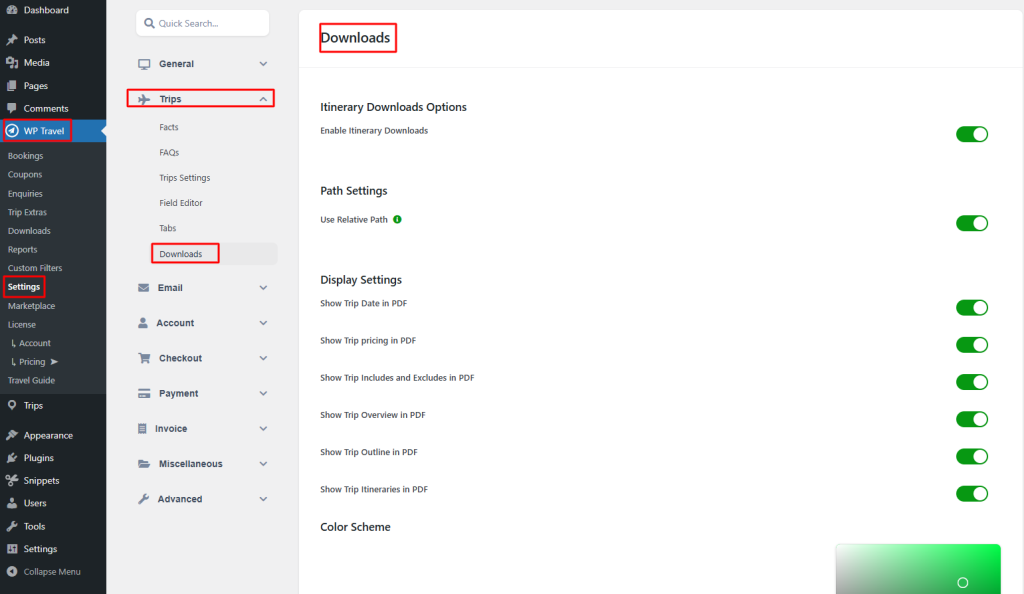Disable Enable Itinerary Downloads switch
Image resolution: width=1024 pixels, height=594 pixels.
point(972,134)
